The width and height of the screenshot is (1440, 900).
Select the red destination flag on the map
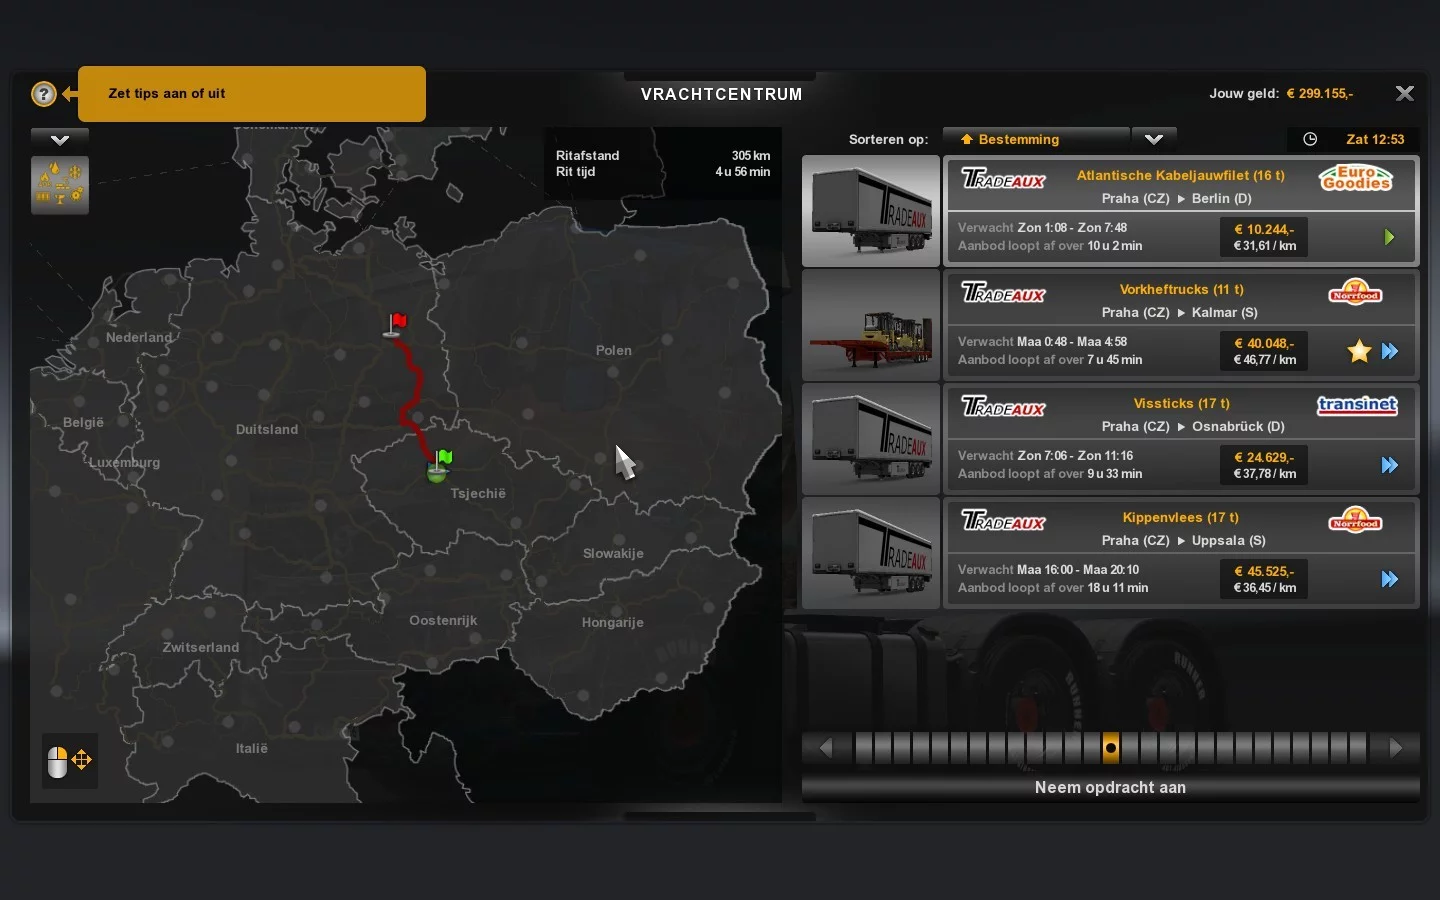tap(396, 325)
